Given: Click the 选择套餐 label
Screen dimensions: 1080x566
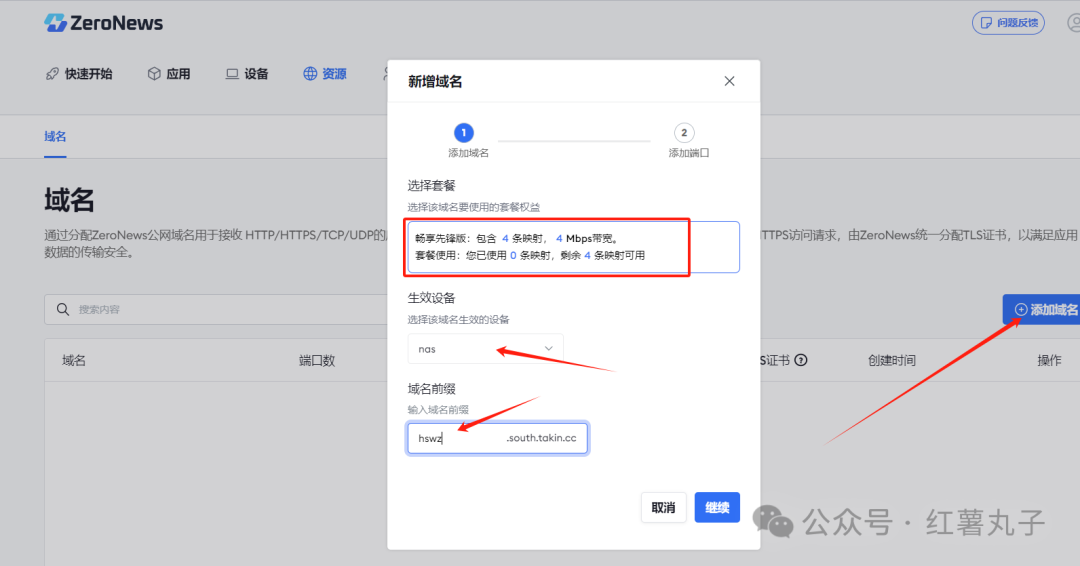Looking at the screenshot, I should click(x=431, y=185).
